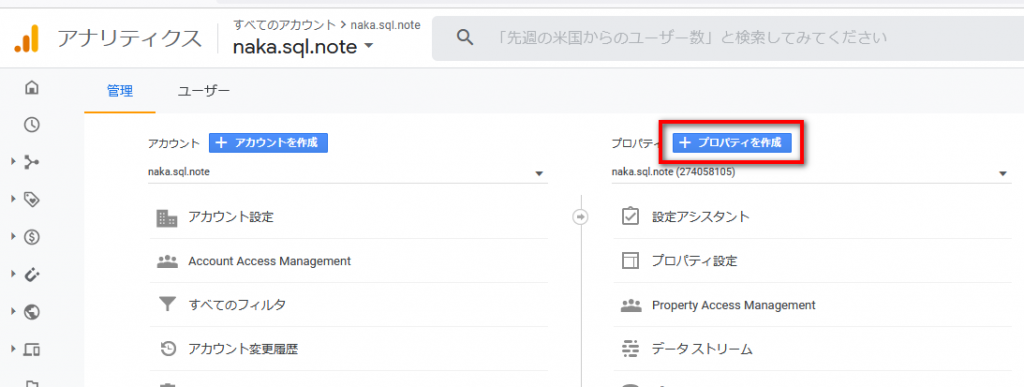Open the property dropdown naka.sql.note (274058105)

811,173
